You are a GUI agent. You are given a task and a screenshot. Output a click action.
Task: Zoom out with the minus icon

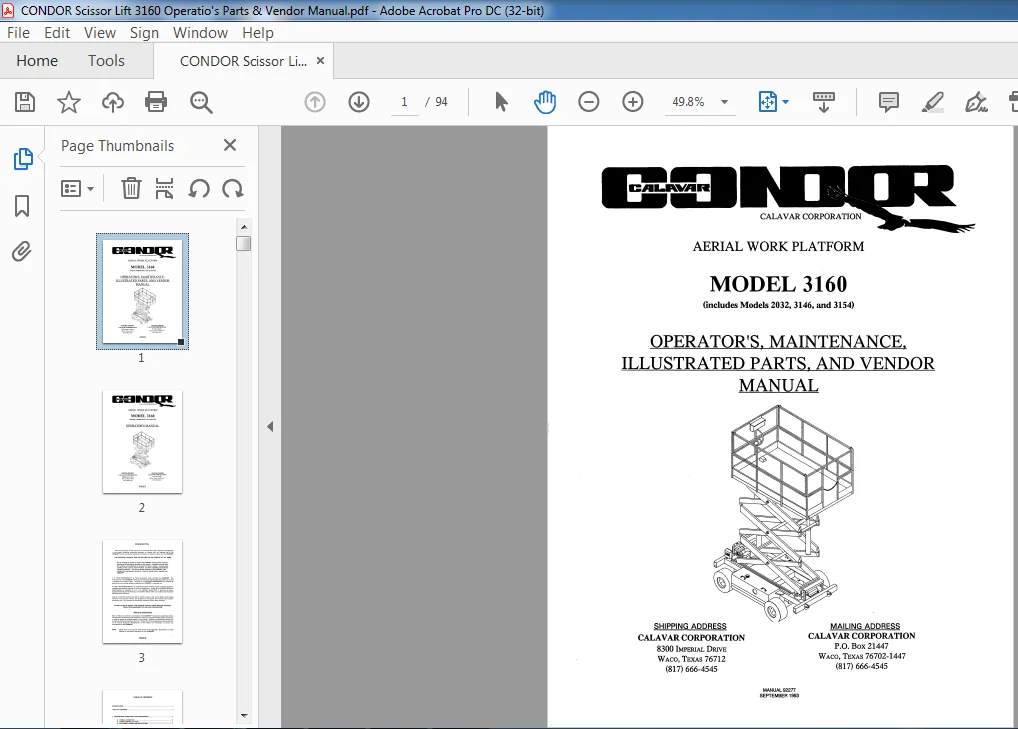pos(589,102)
